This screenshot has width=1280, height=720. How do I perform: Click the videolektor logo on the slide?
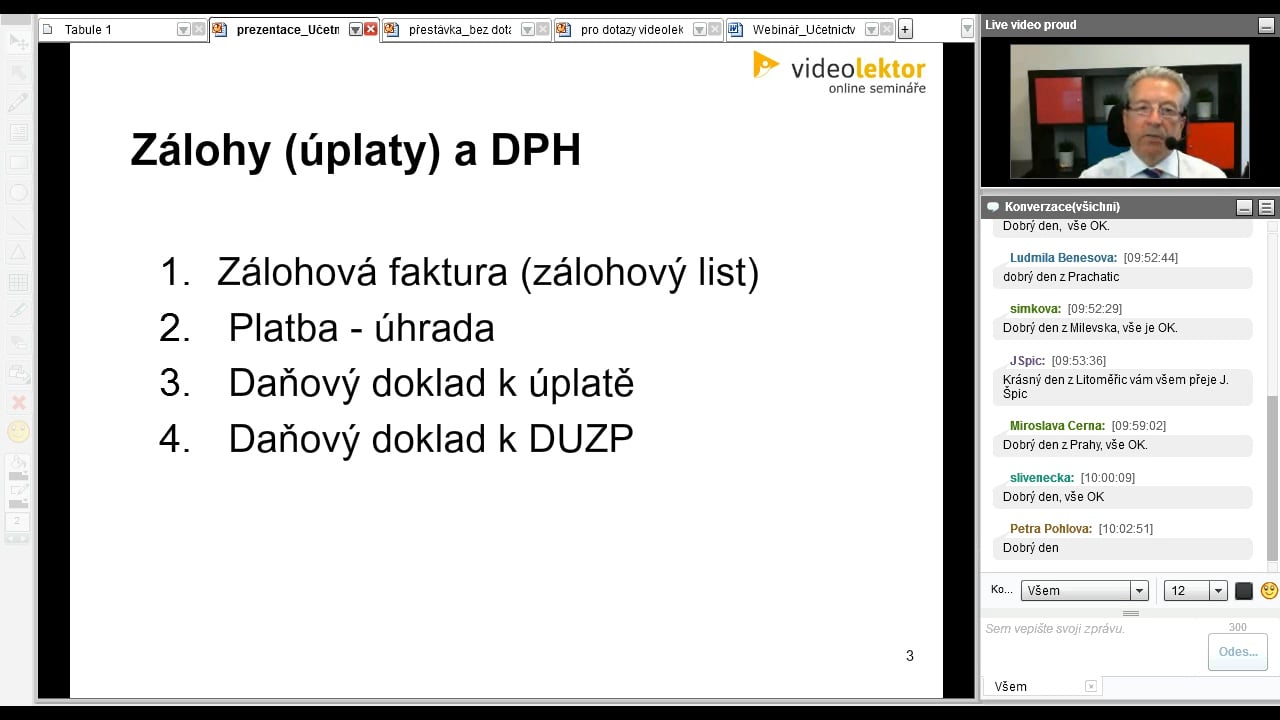[839, 73]
